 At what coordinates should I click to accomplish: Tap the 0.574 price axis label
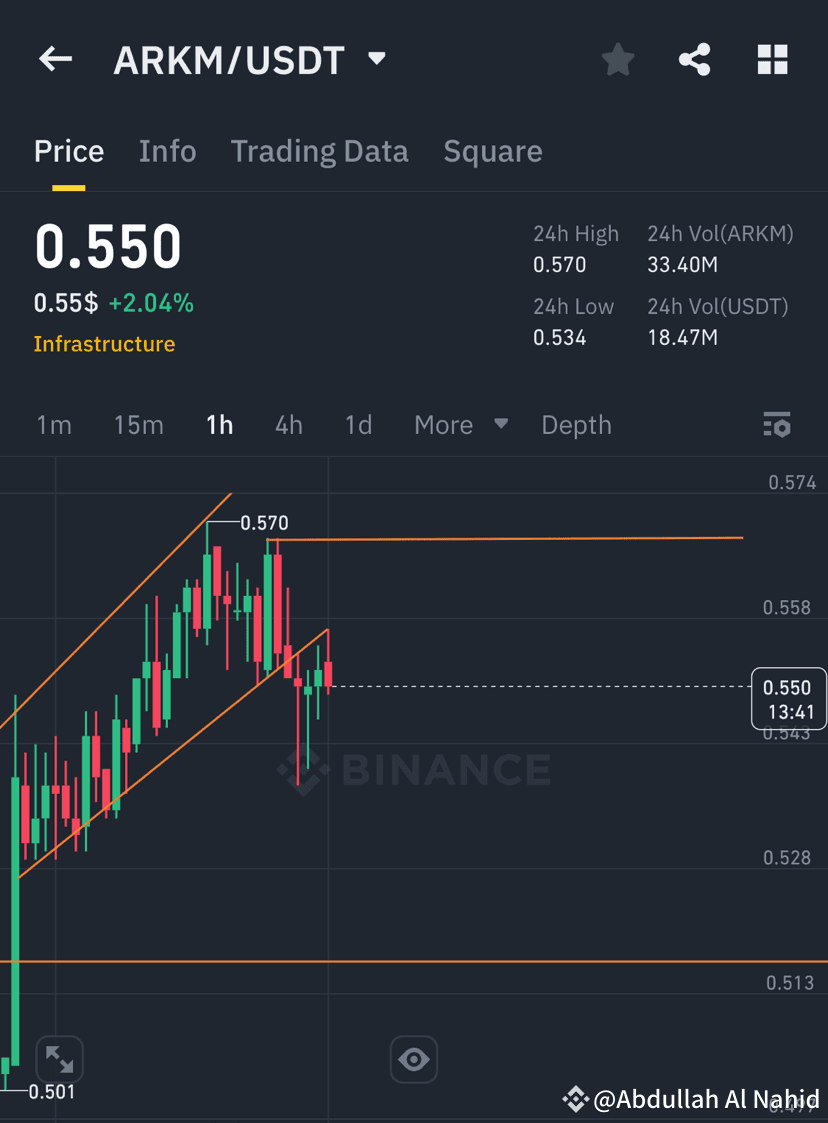pyautogui.click(x=792, y=483)
